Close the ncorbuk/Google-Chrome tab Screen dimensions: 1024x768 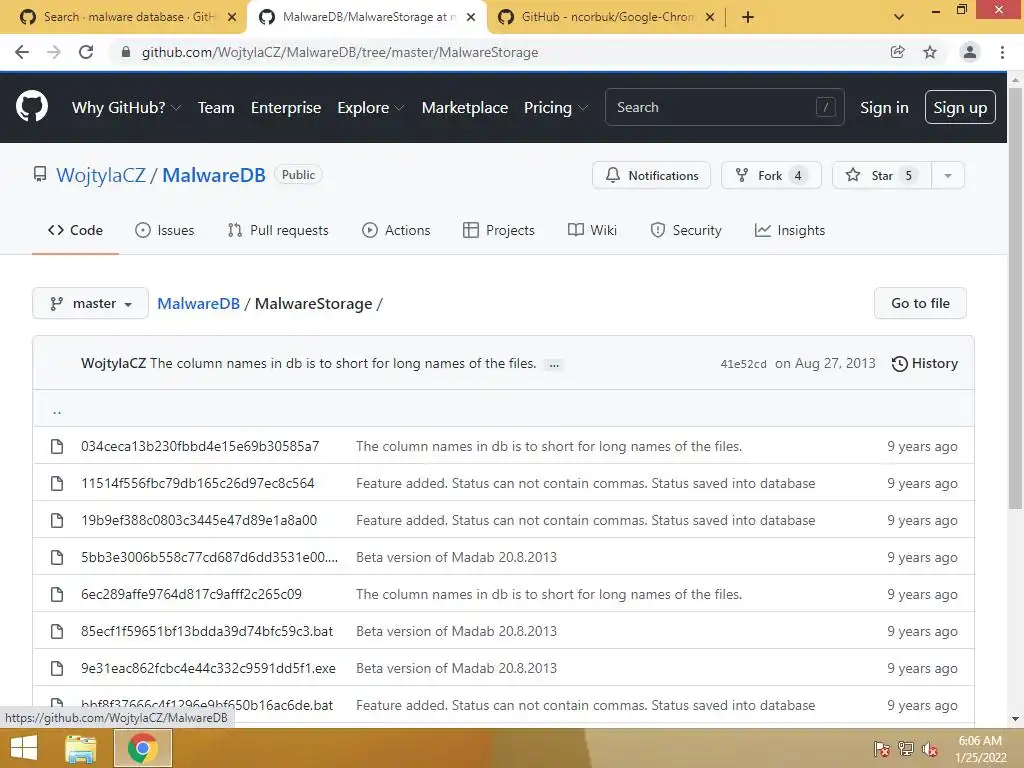click(x=710, y=17)
